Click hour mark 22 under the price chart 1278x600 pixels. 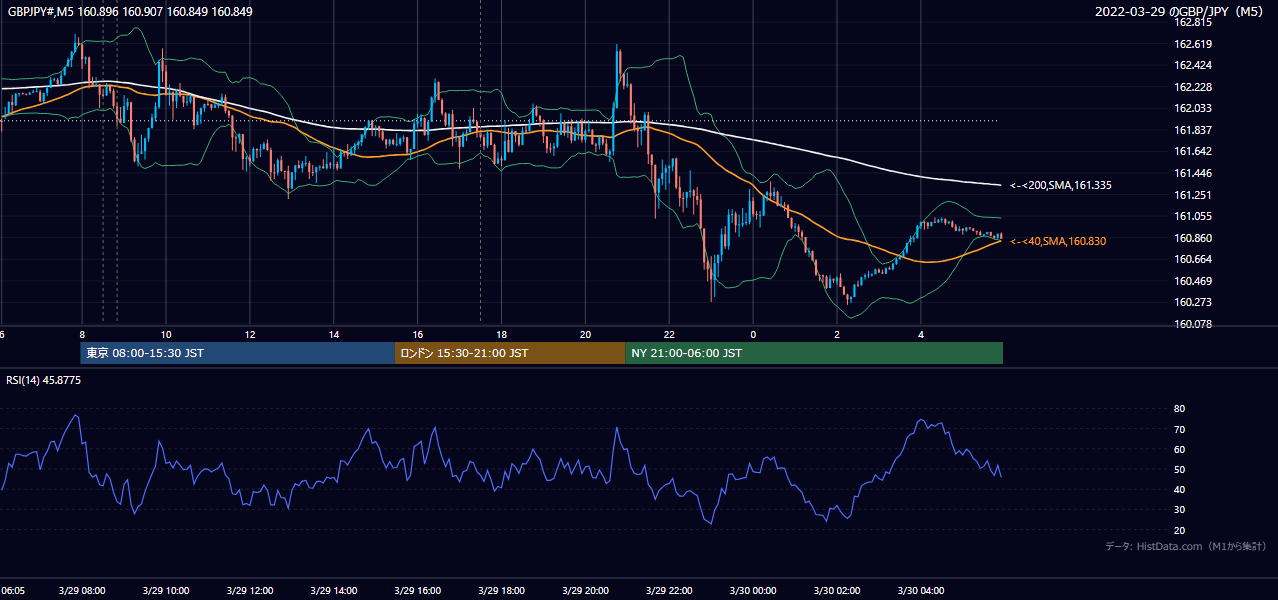[x=669, y=334]
